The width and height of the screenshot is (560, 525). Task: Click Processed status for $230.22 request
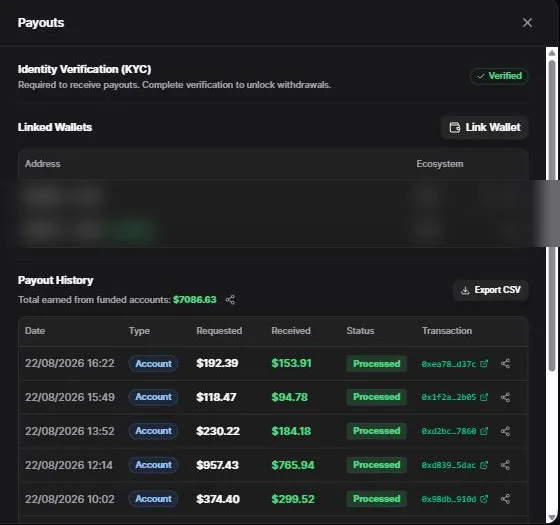pos(376,431)
